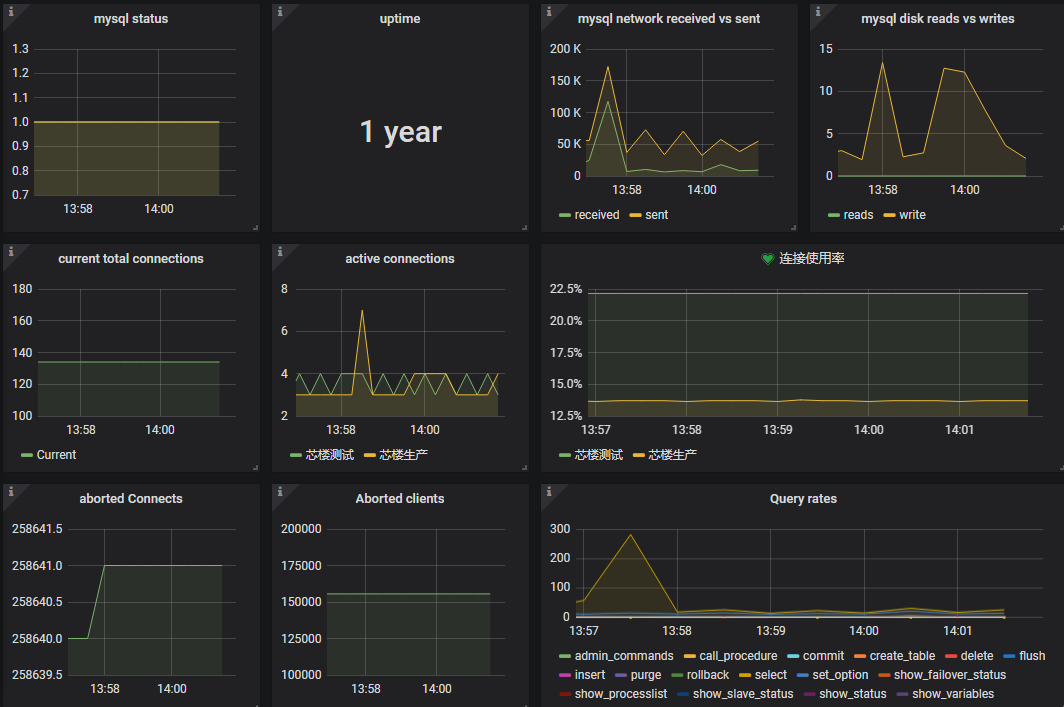The width and height of the screenshot is (1064, 707).
Task: Toggle flush series in Query rates legend
Action: [1031, 656]
